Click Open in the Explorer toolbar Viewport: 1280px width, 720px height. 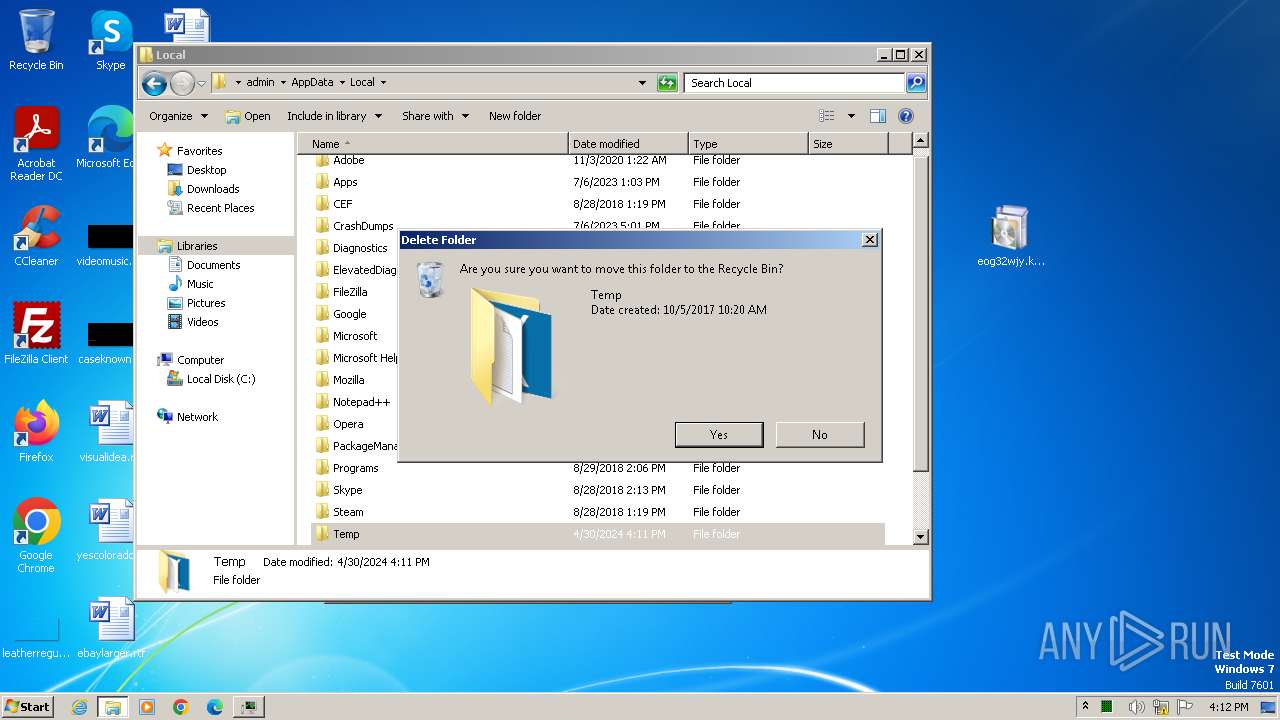[x=248, y=116]
